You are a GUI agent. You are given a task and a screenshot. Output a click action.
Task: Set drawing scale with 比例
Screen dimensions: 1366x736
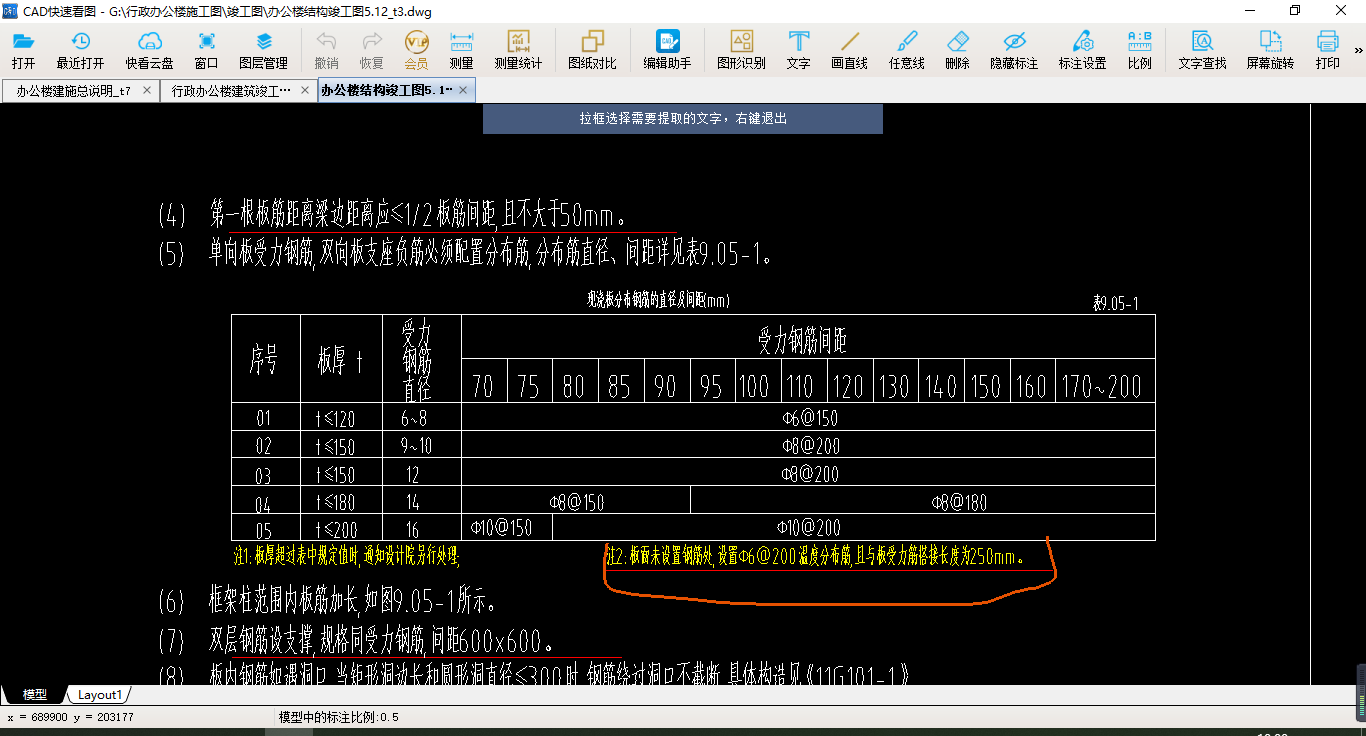coord(1139,50)
